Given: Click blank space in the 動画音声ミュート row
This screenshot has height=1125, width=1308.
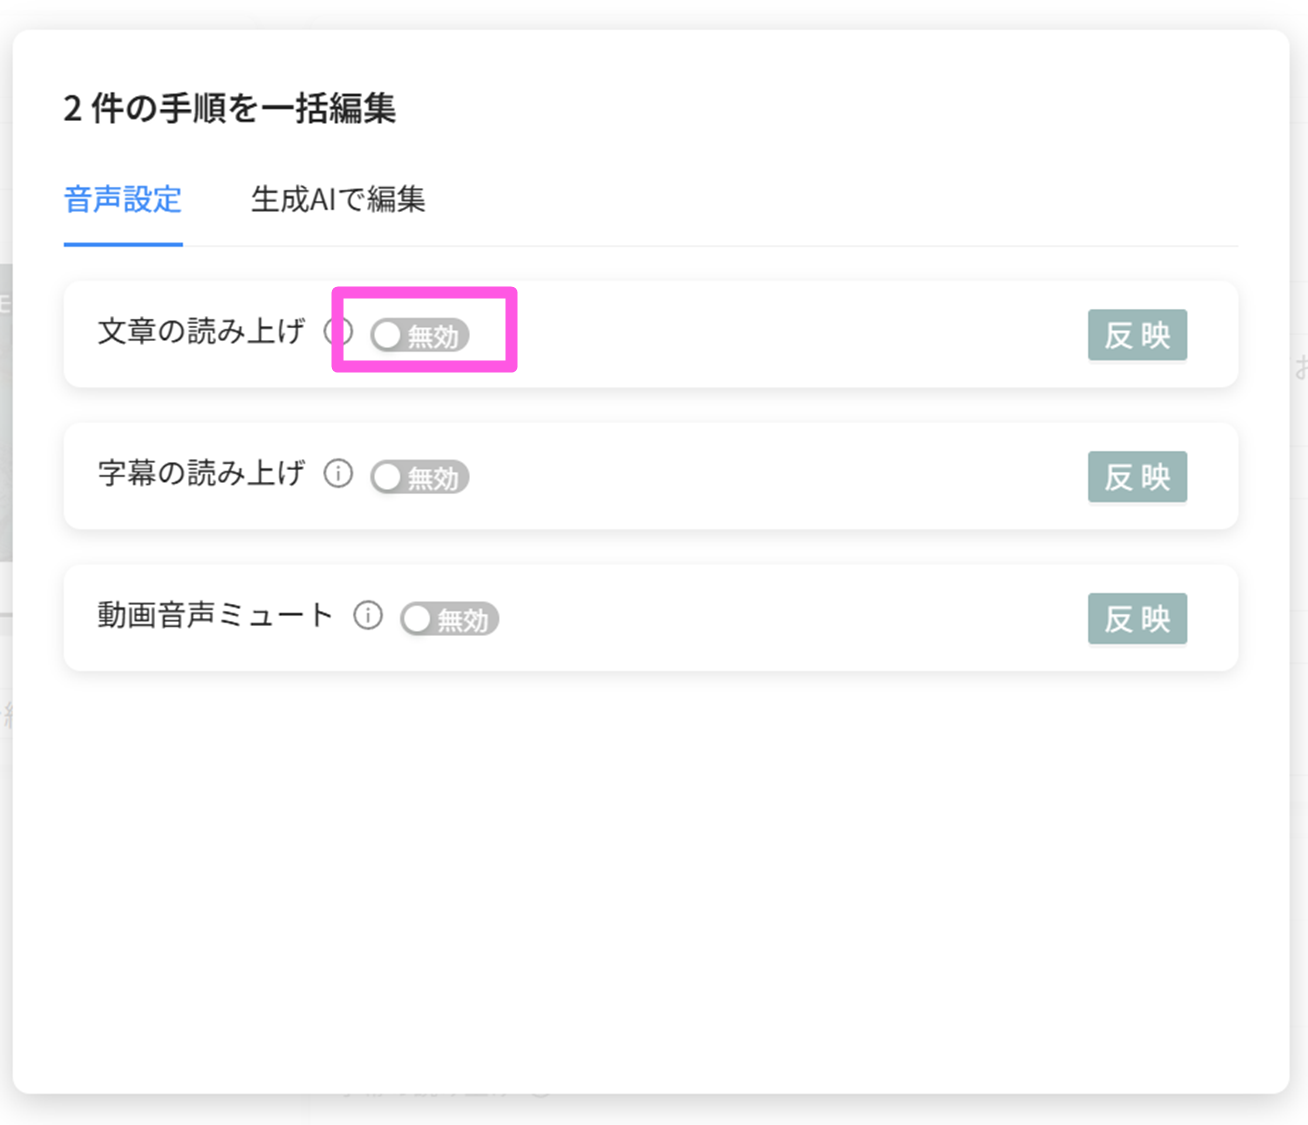Looking at the screenshot, I should (x=780, y=619).
